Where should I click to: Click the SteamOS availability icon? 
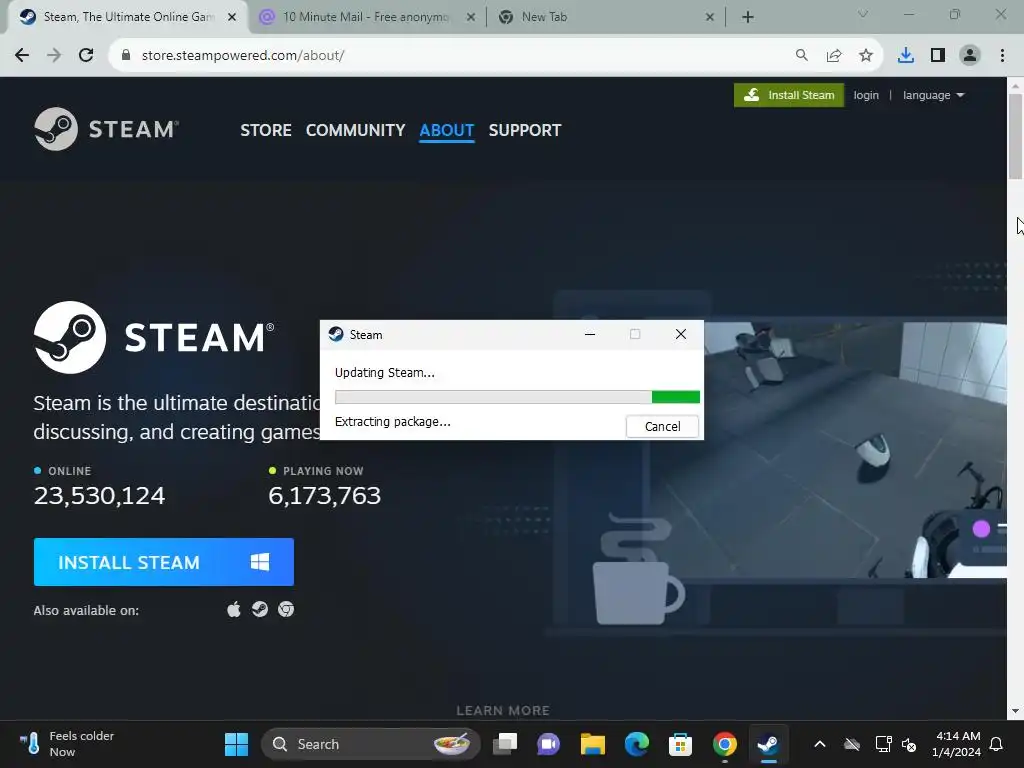(260, 609)
